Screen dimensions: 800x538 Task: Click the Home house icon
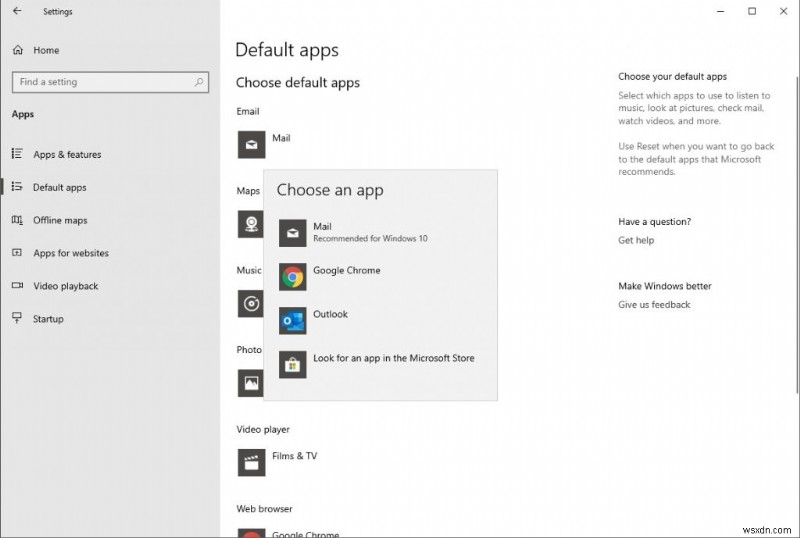(18, 50)
